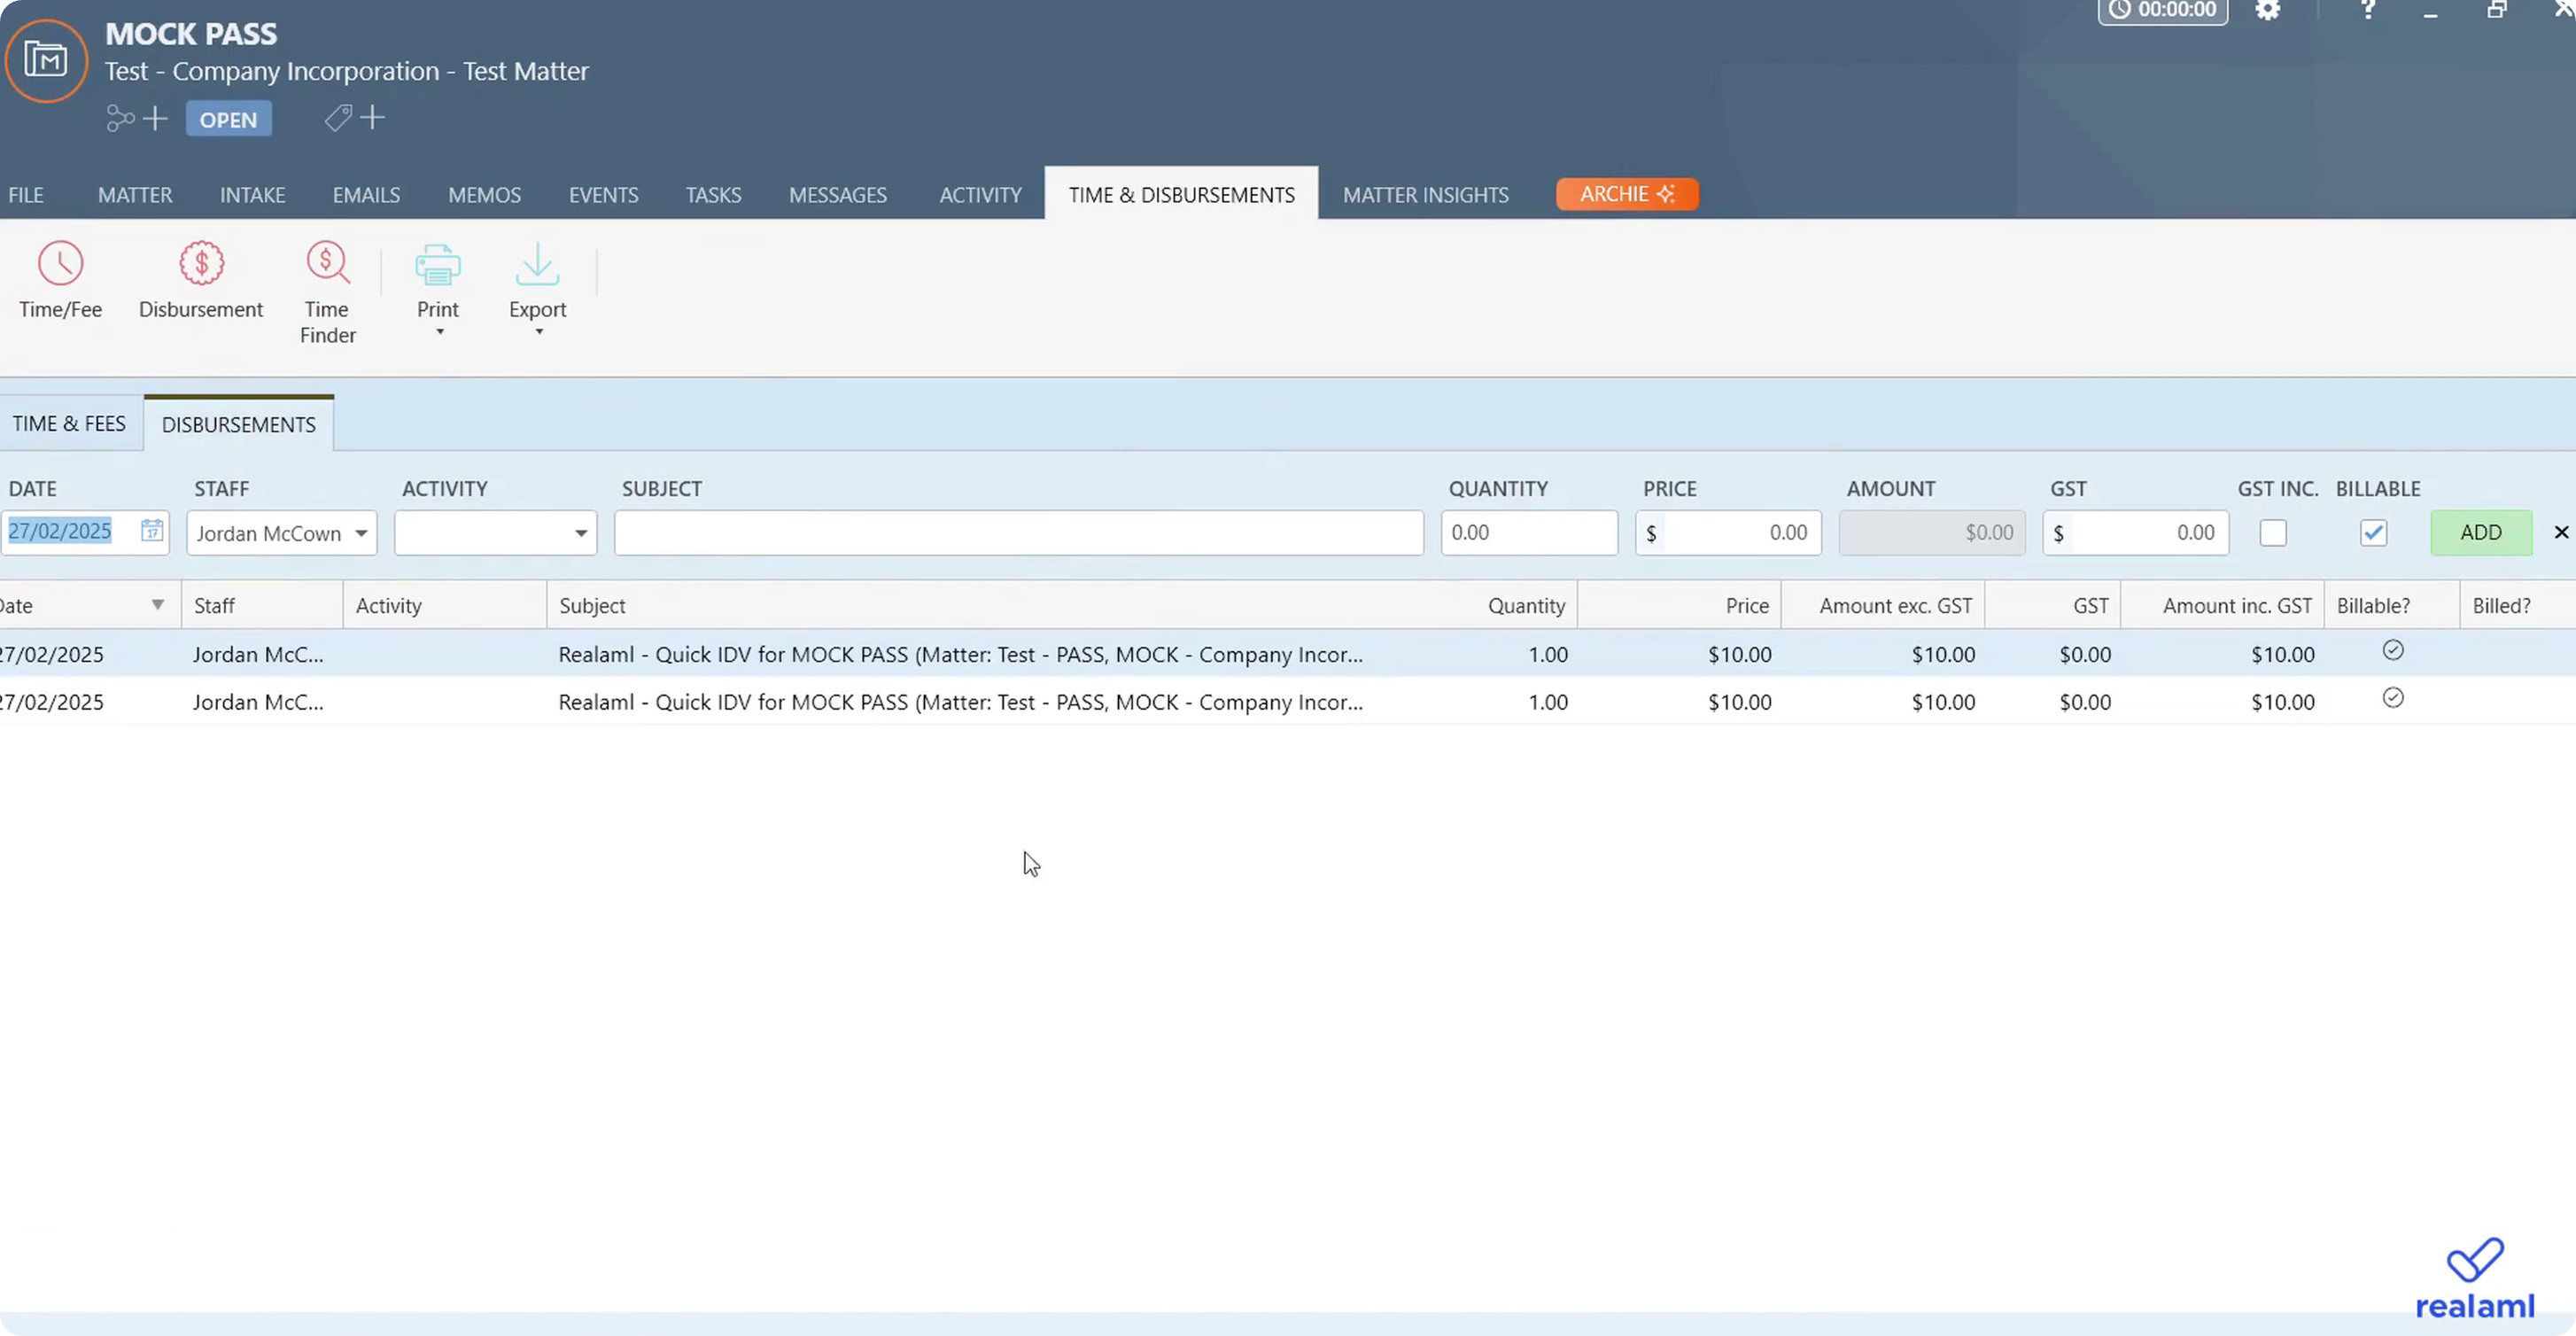Open the calendar date picker
The image size is (2576, 1336).
pos(152,531)
